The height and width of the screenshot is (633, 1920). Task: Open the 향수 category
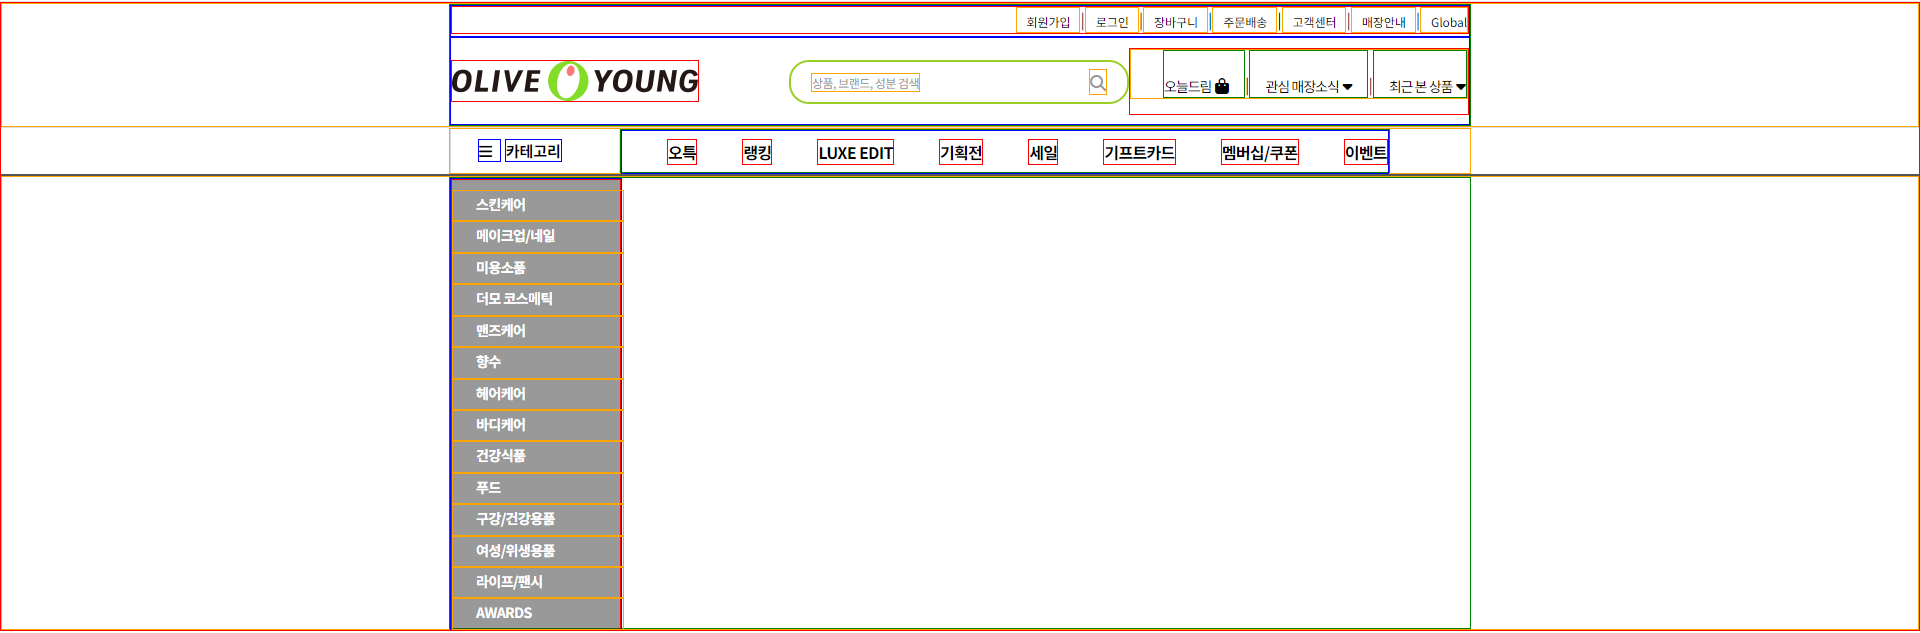[537, 362]
